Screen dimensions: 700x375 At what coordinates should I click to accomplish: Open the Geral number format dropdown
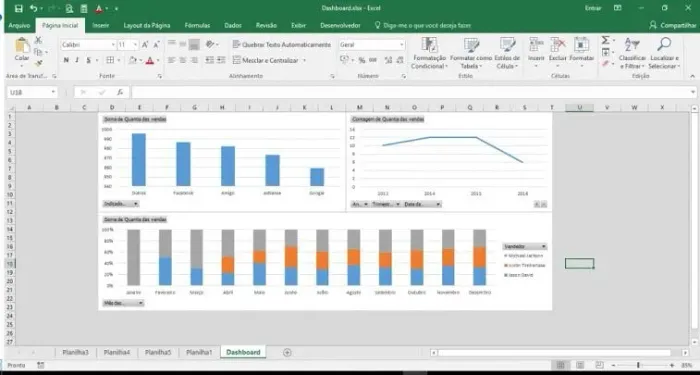(401, 45)
